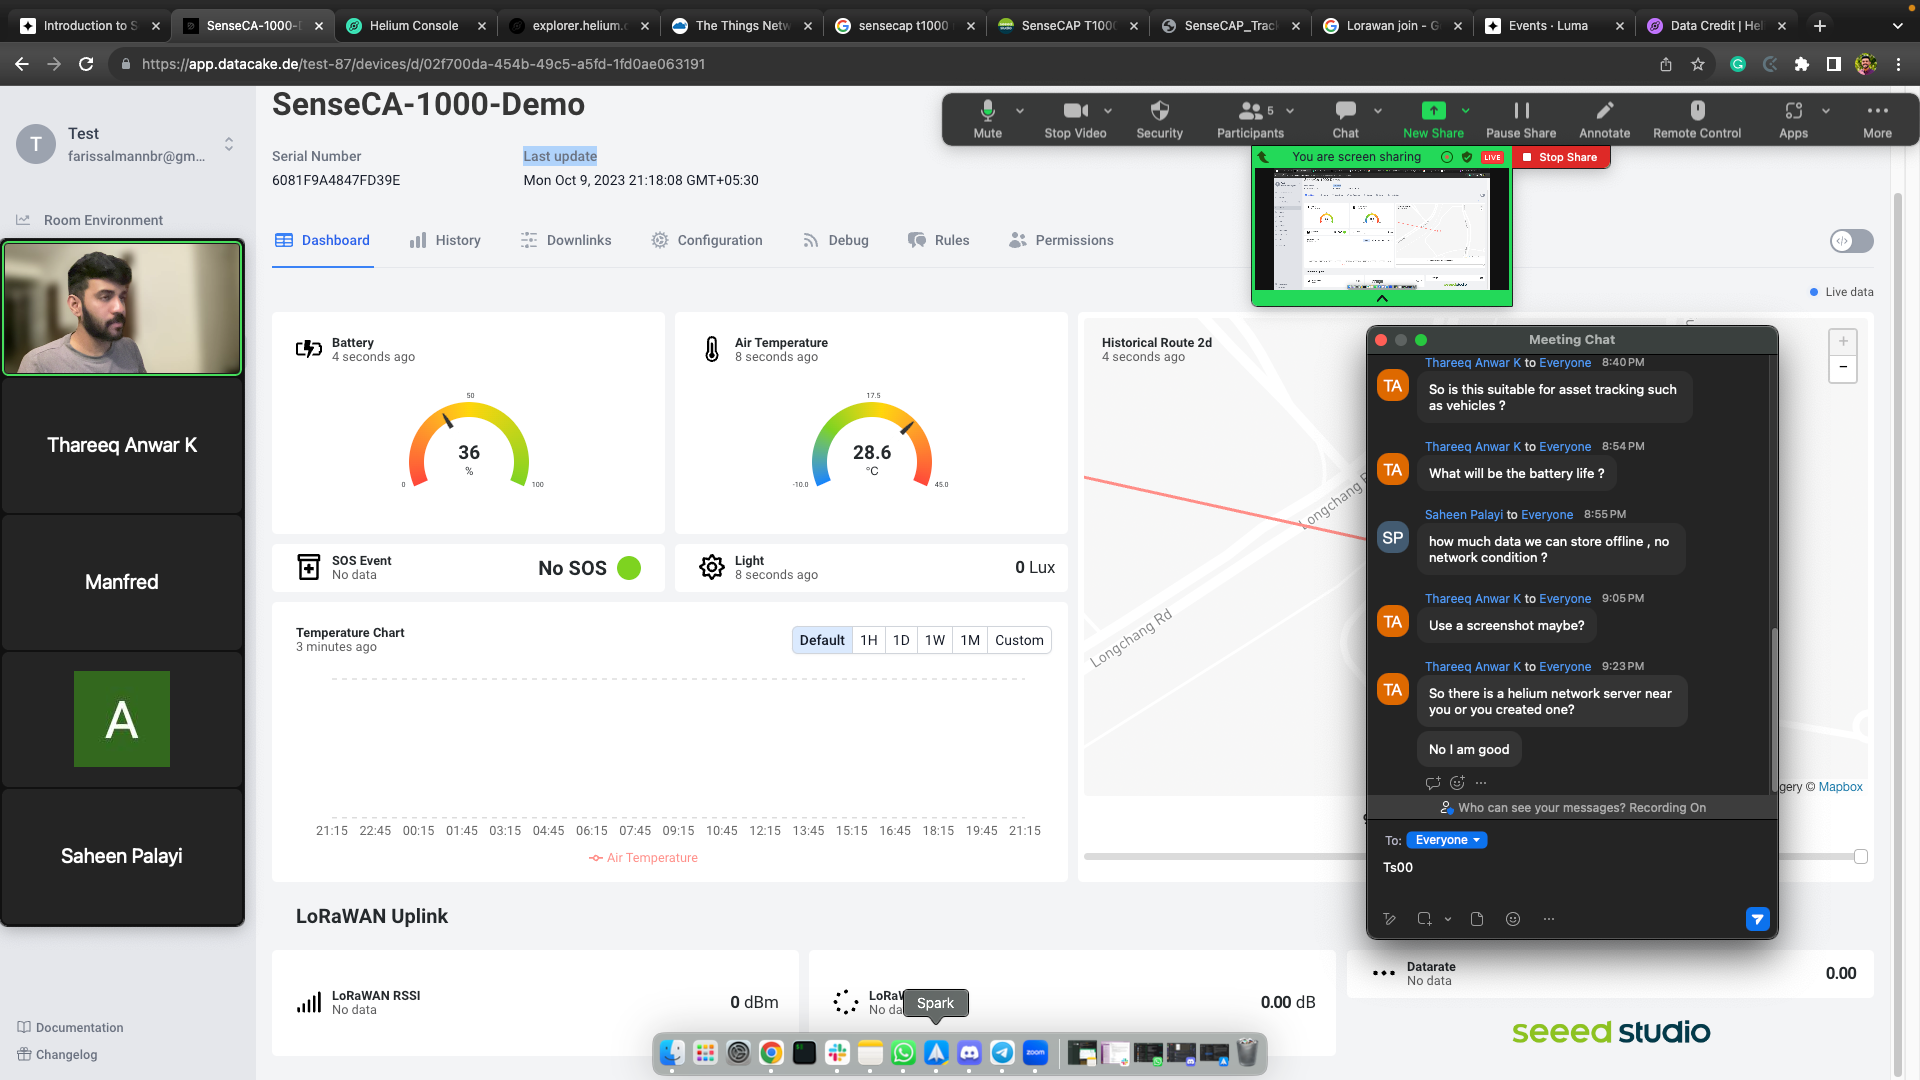
Task: Open Finder from the dock
Action: coord(672,1052)
